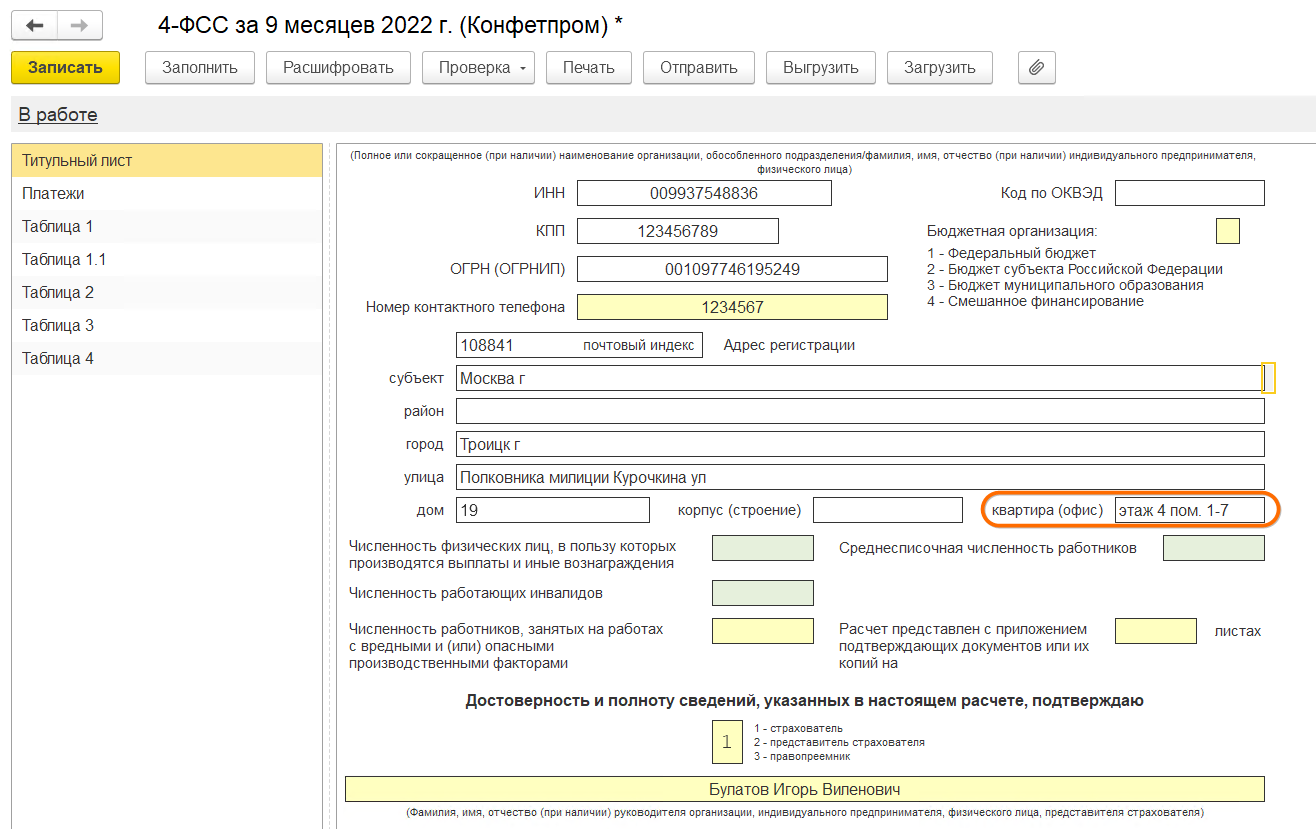
Task: Select the Титульный лист section
Action: [x=166, y=161]
